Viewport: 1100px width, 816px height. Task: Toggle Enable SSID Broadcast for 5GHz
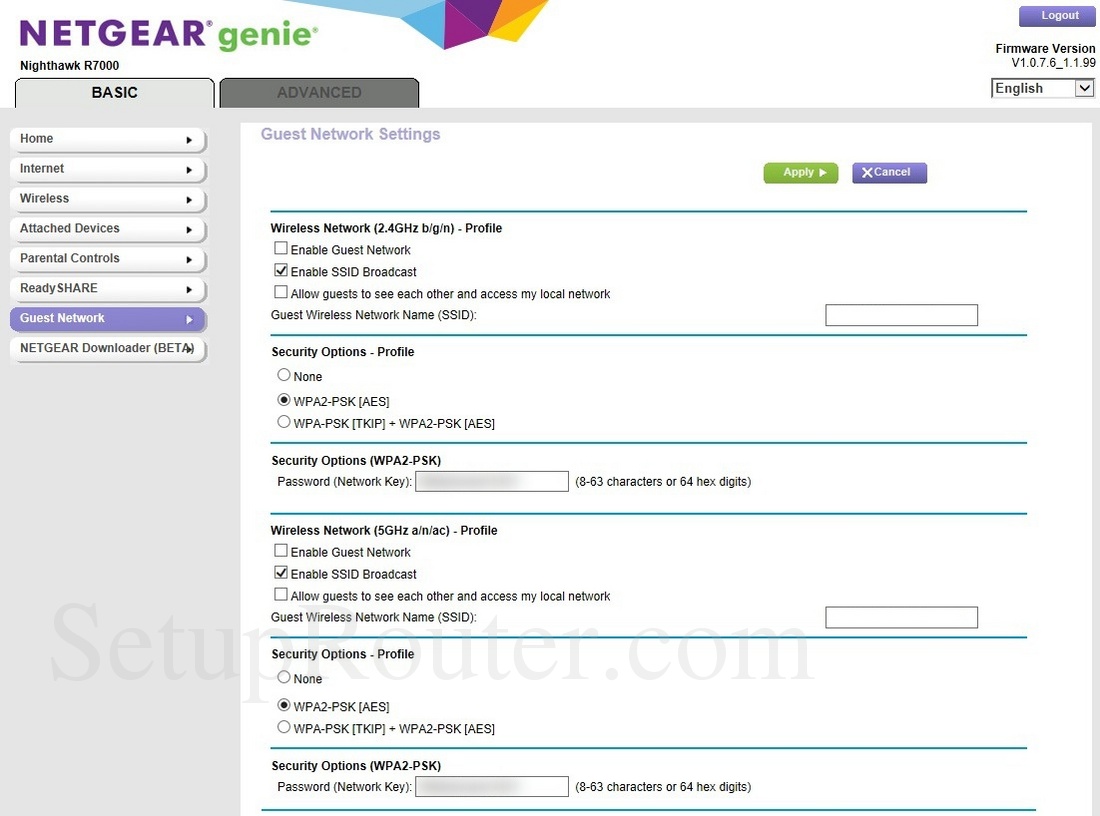coord(281,573)
